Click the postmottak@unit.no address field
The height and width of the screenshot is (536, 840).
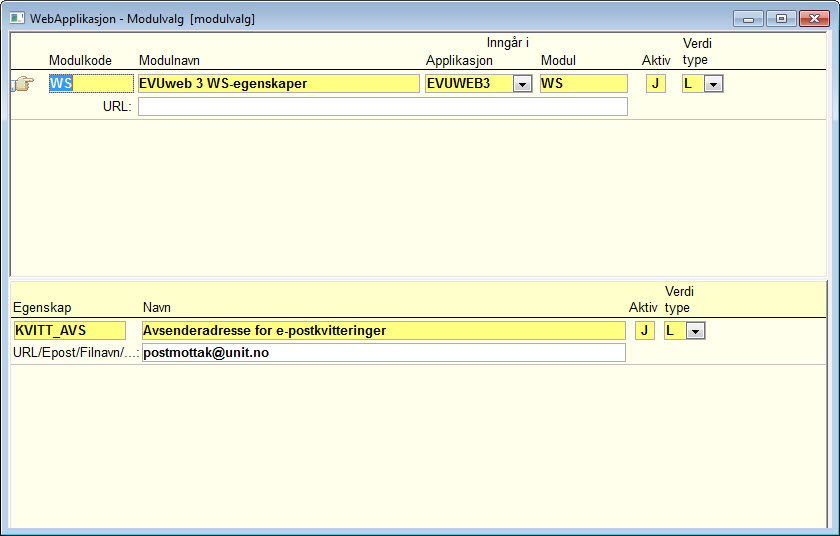point(384,352)
